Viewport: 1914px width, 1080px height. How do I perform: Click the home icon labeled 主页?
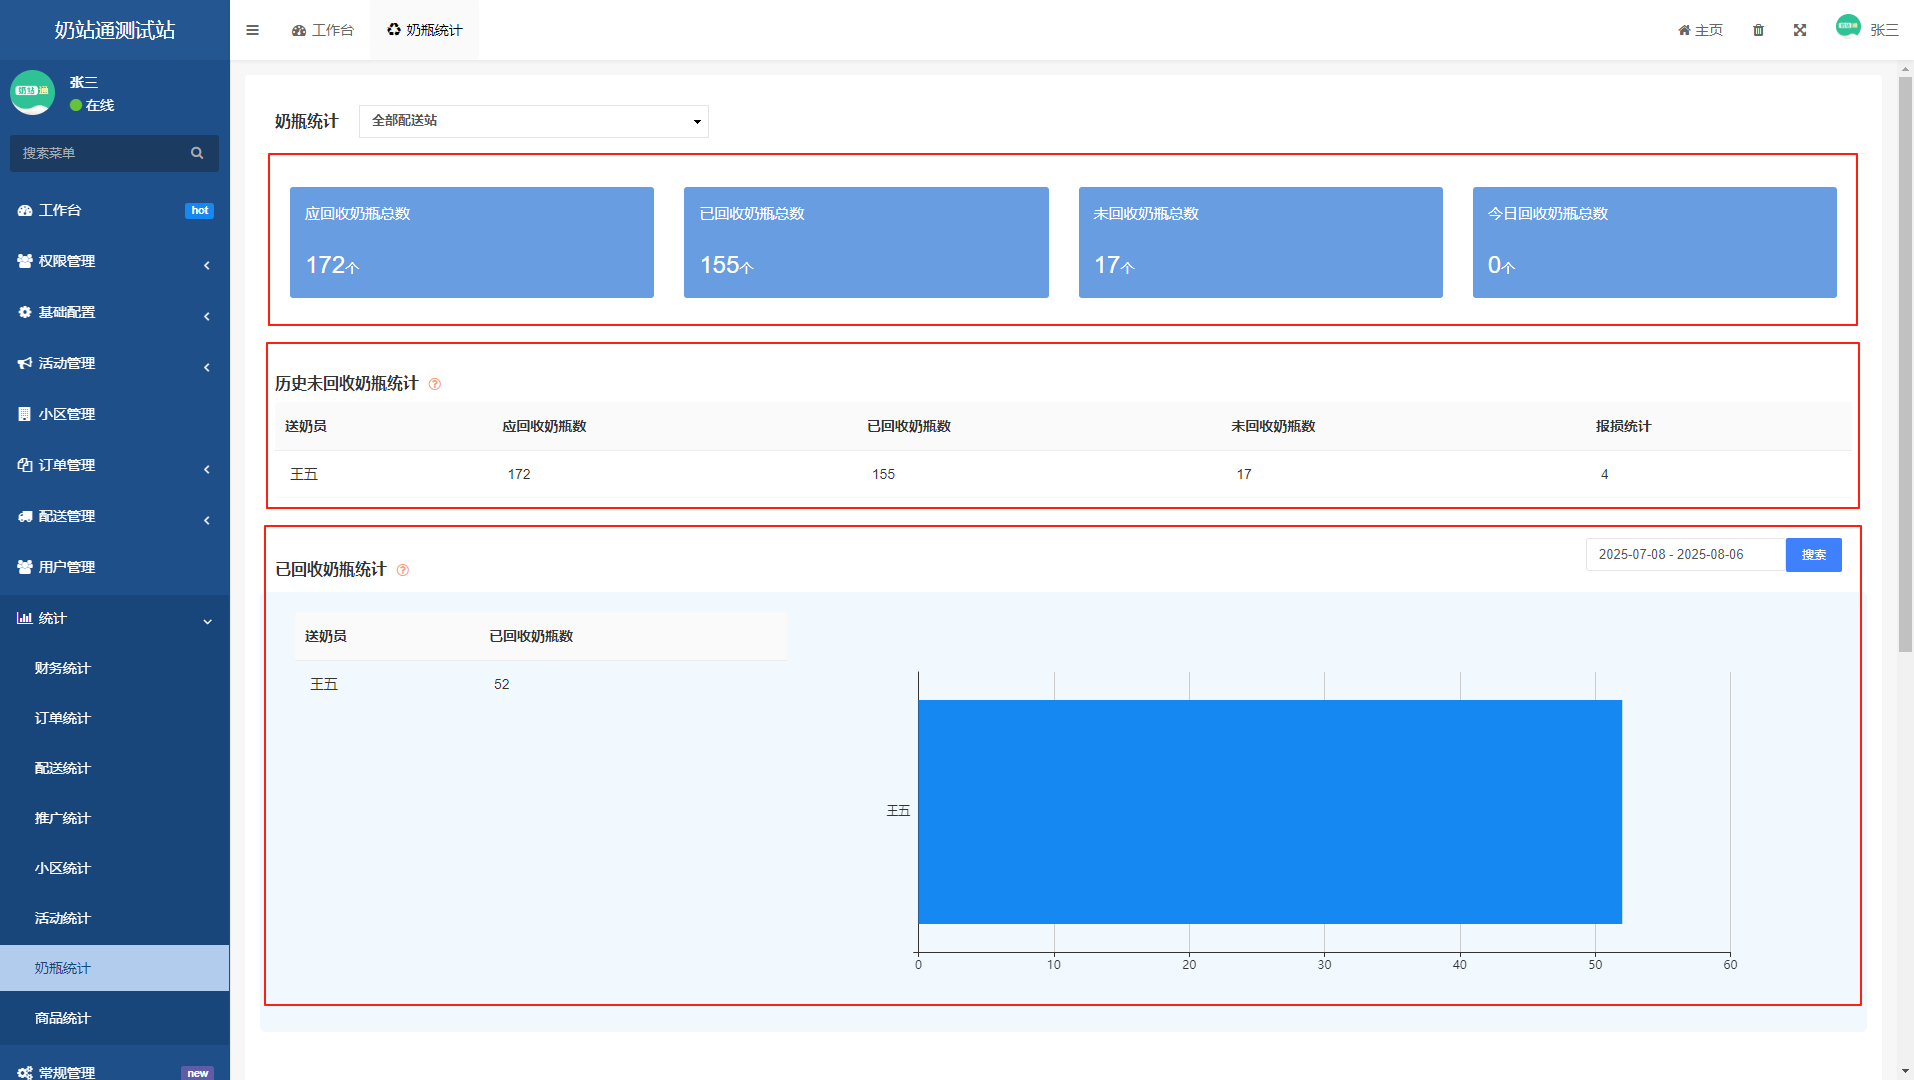[x=1700, y=30]
